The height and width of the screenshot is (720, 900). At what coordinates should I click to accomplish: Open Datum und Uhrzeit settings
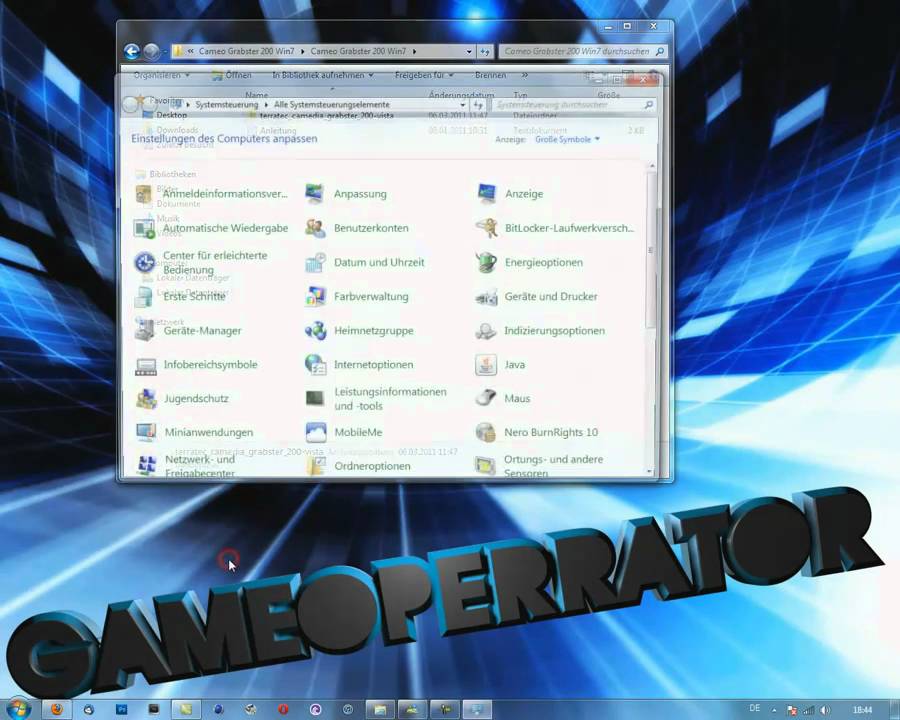pyautogui.click(x=365, y=262)
